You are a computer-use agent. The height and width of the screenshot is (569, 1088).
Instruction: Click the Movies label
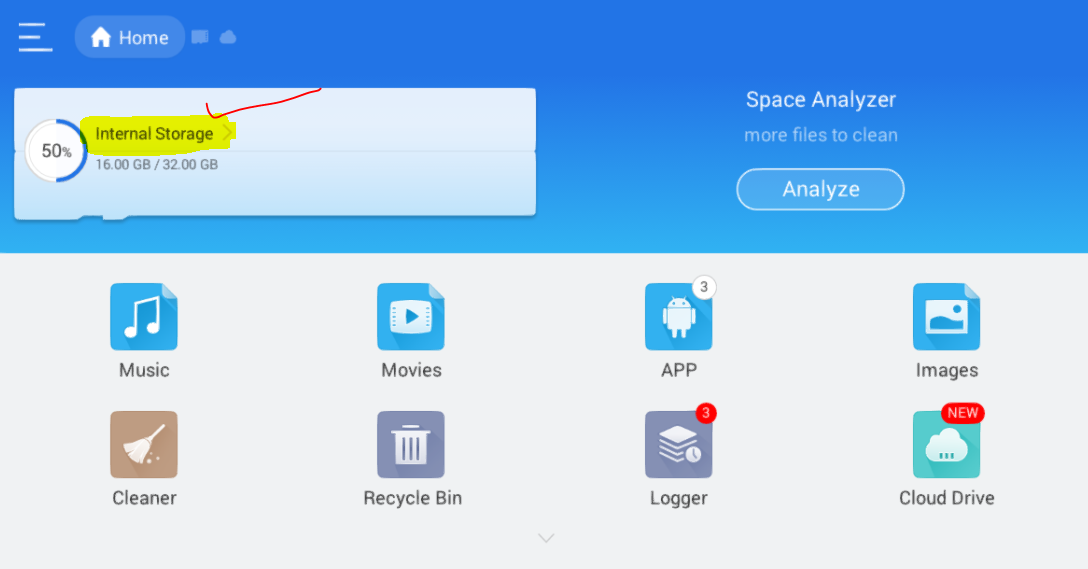pyautogui.click(x=411, y=370)
